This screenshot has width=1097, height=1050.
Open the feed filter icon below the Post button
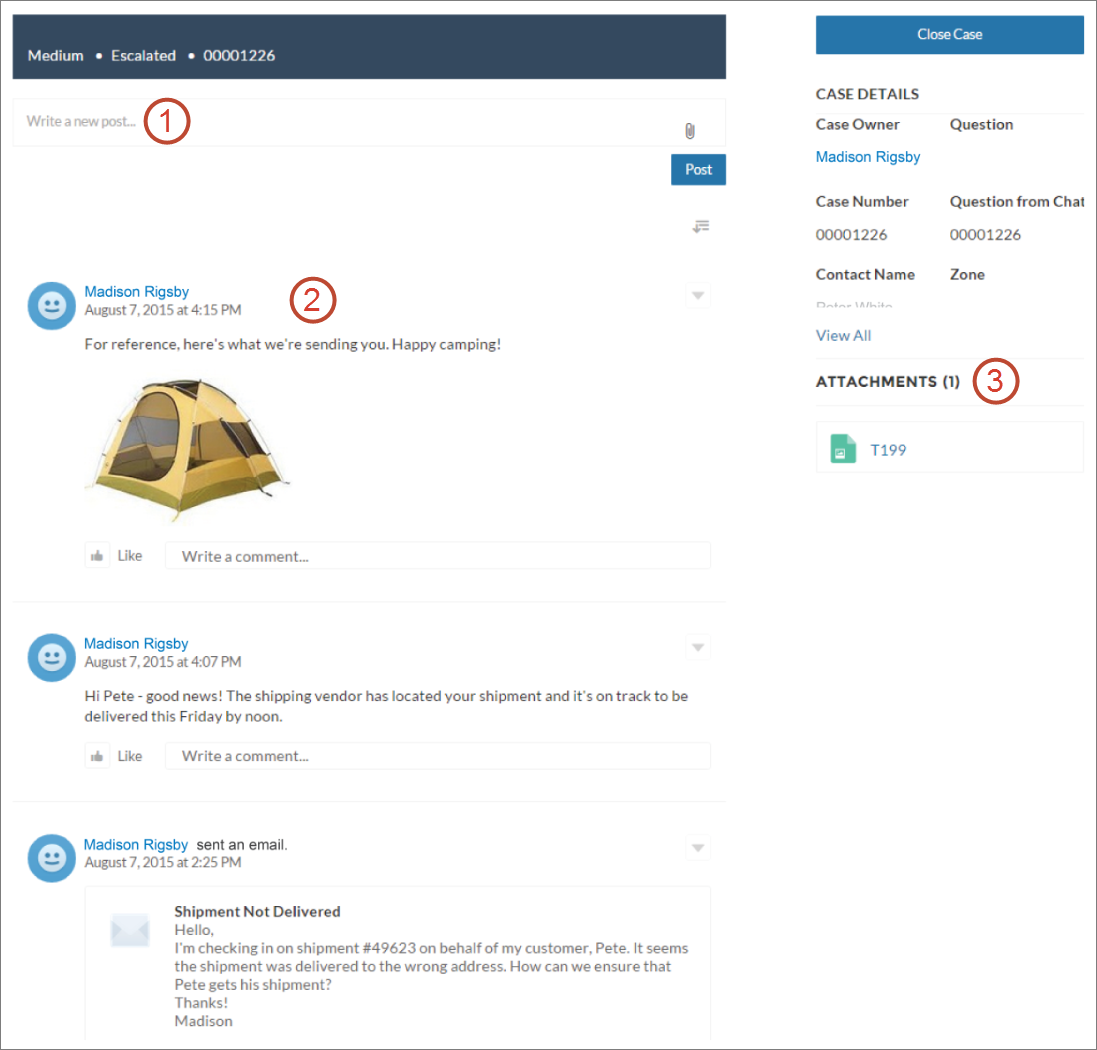click(700, 226)
